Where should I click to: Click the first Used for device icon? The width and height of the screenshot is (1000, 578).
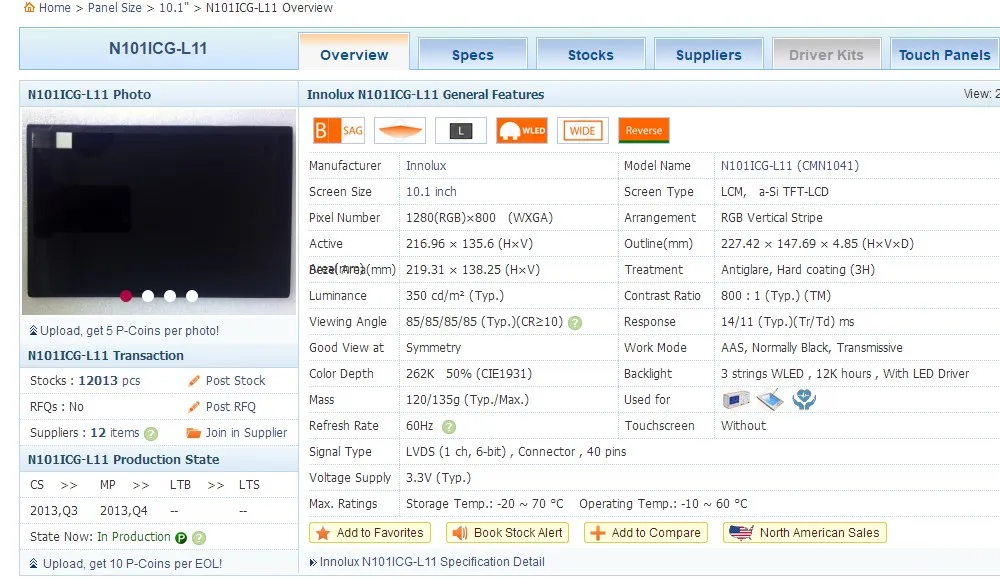[735, 400]
